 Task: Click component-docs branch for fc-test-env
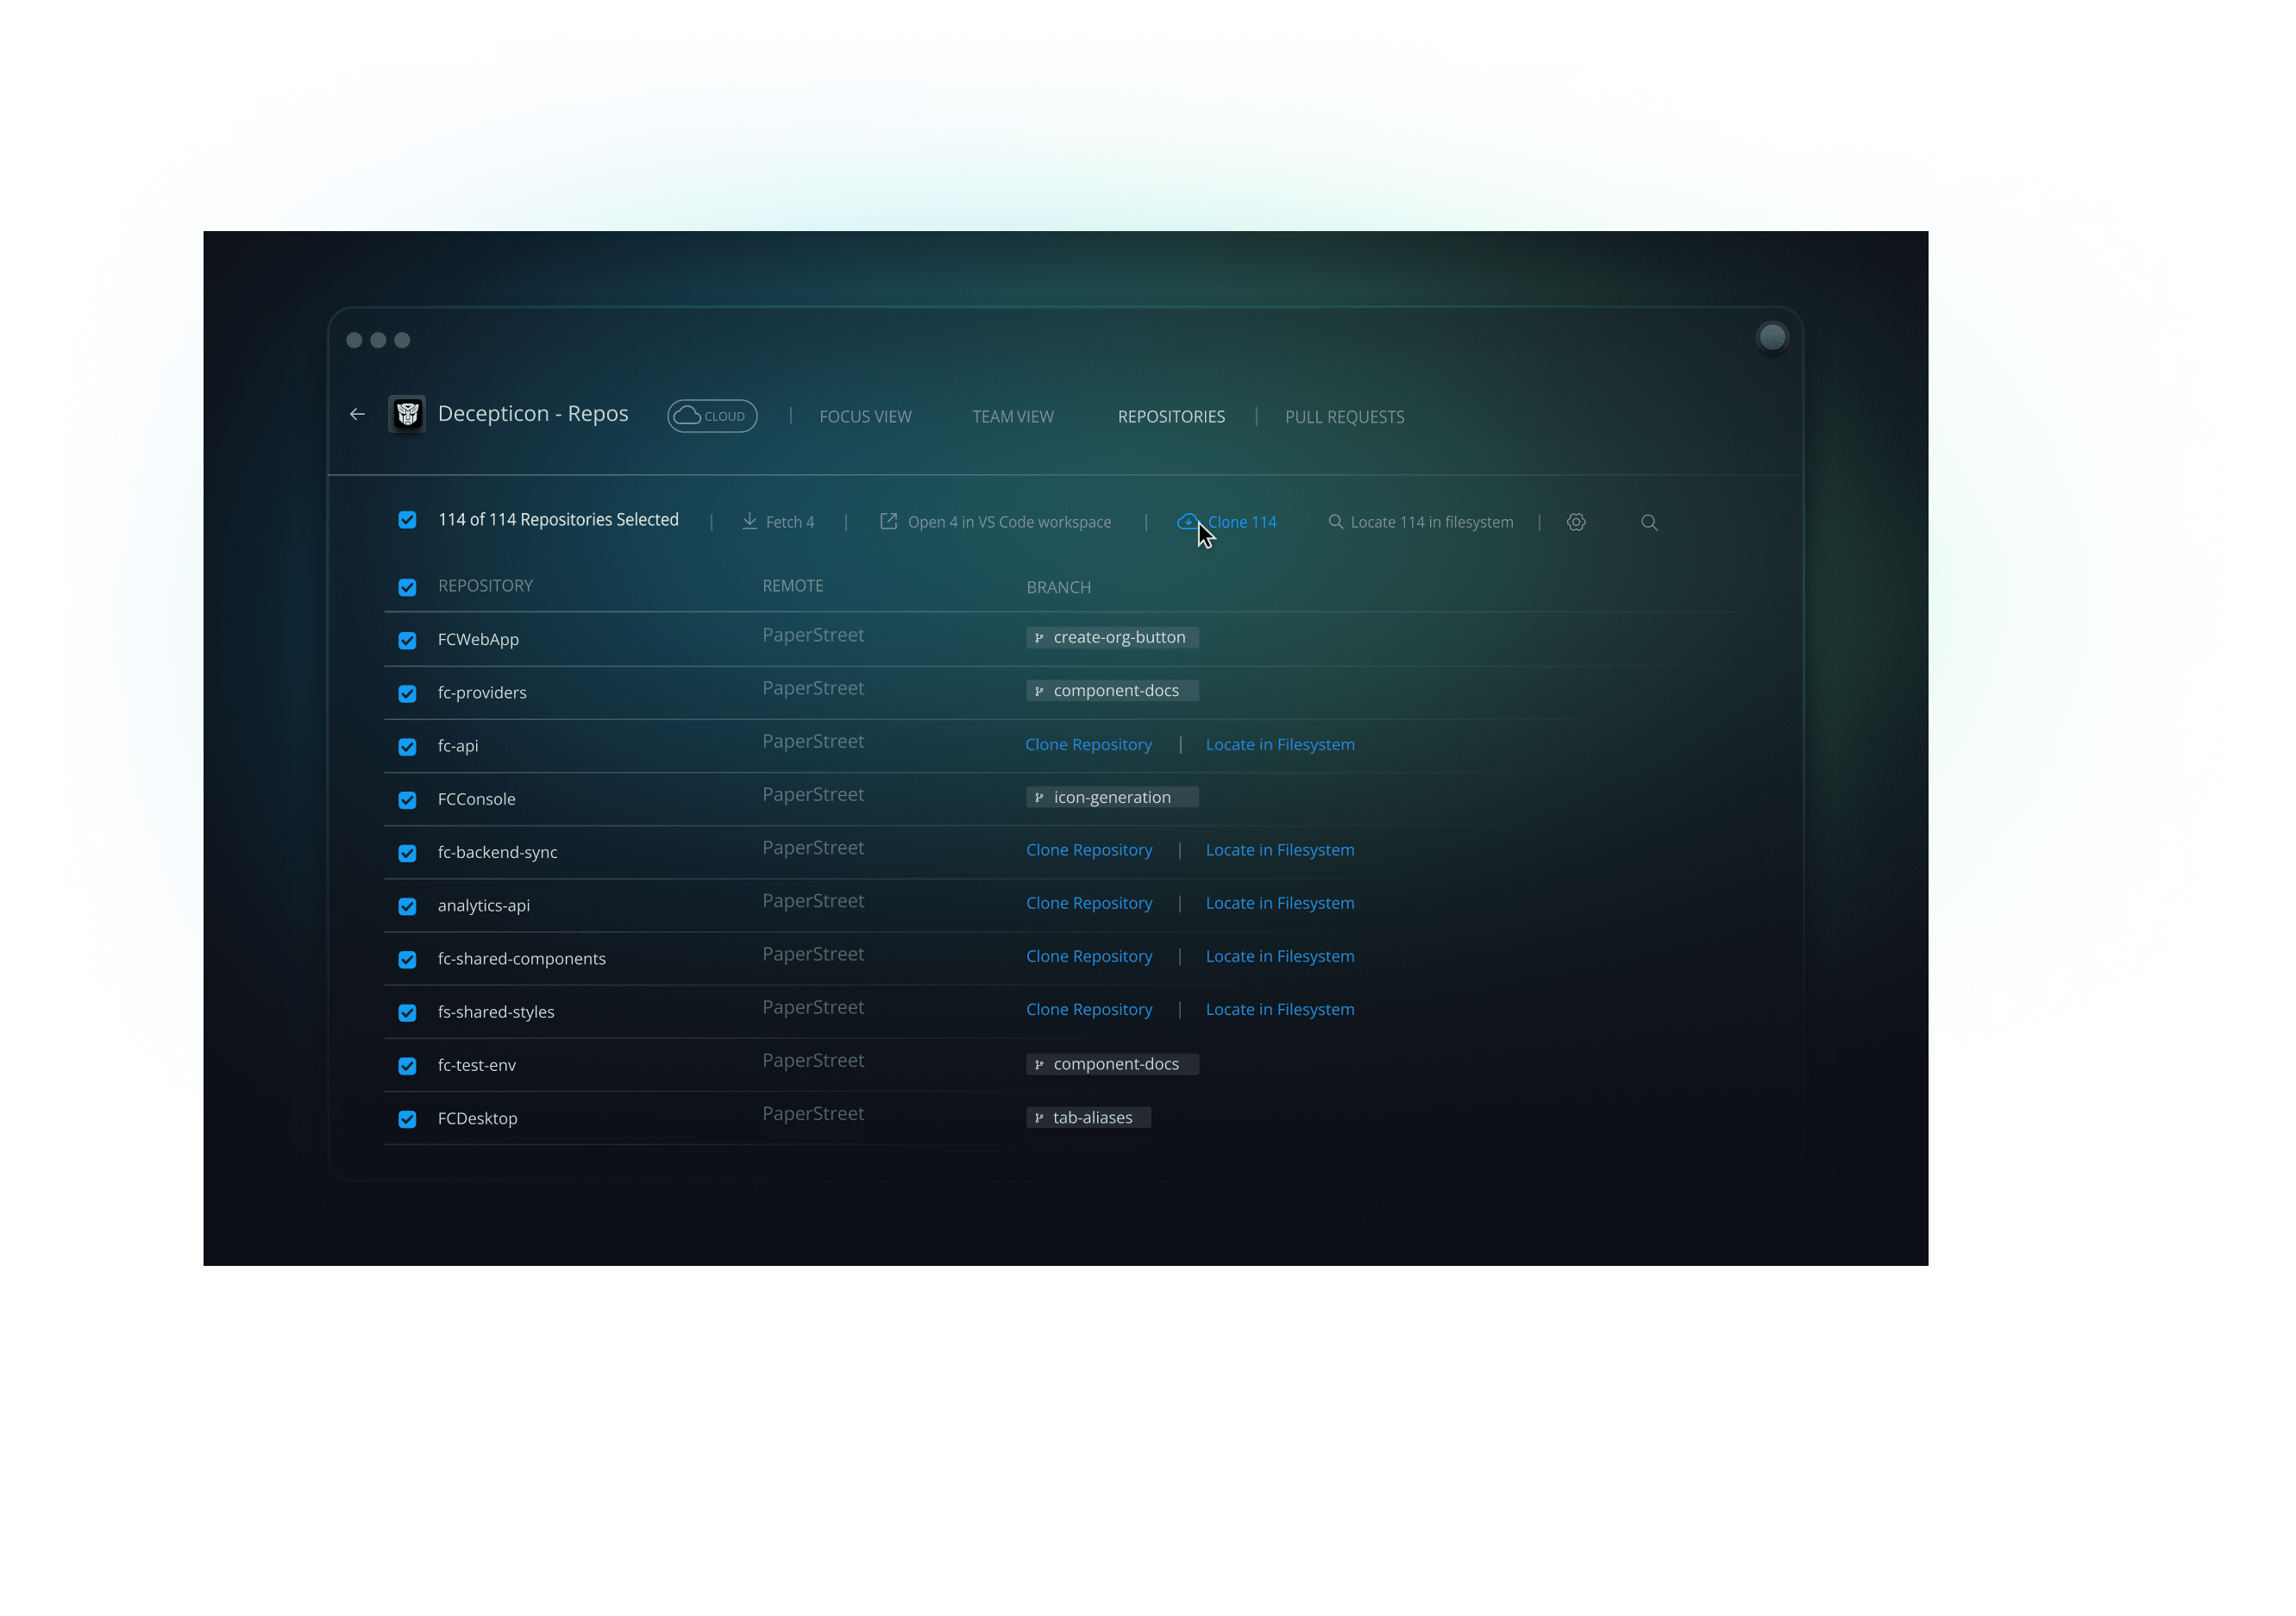click(1112, 1064)
